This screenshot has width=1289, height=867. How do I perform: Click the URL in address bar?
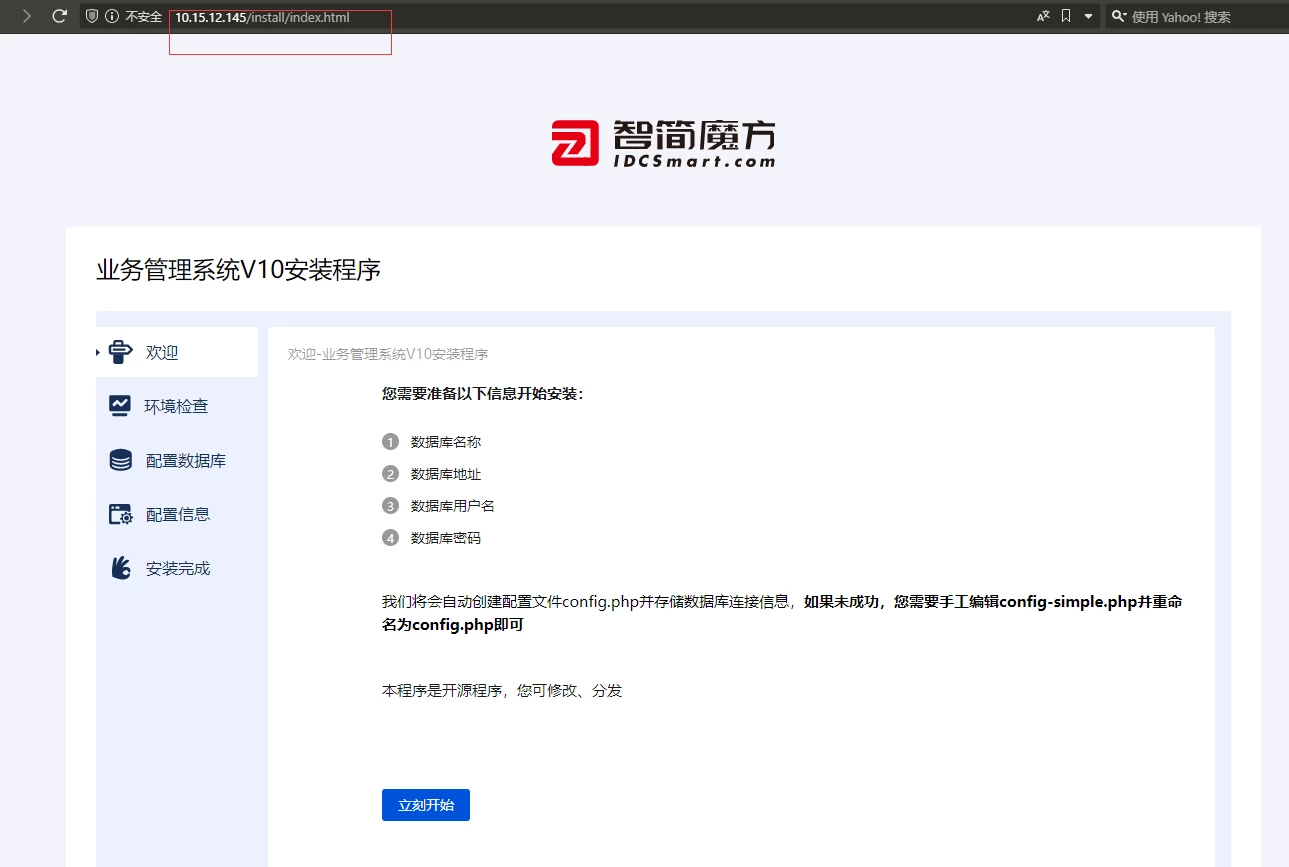tap(262, 17)
